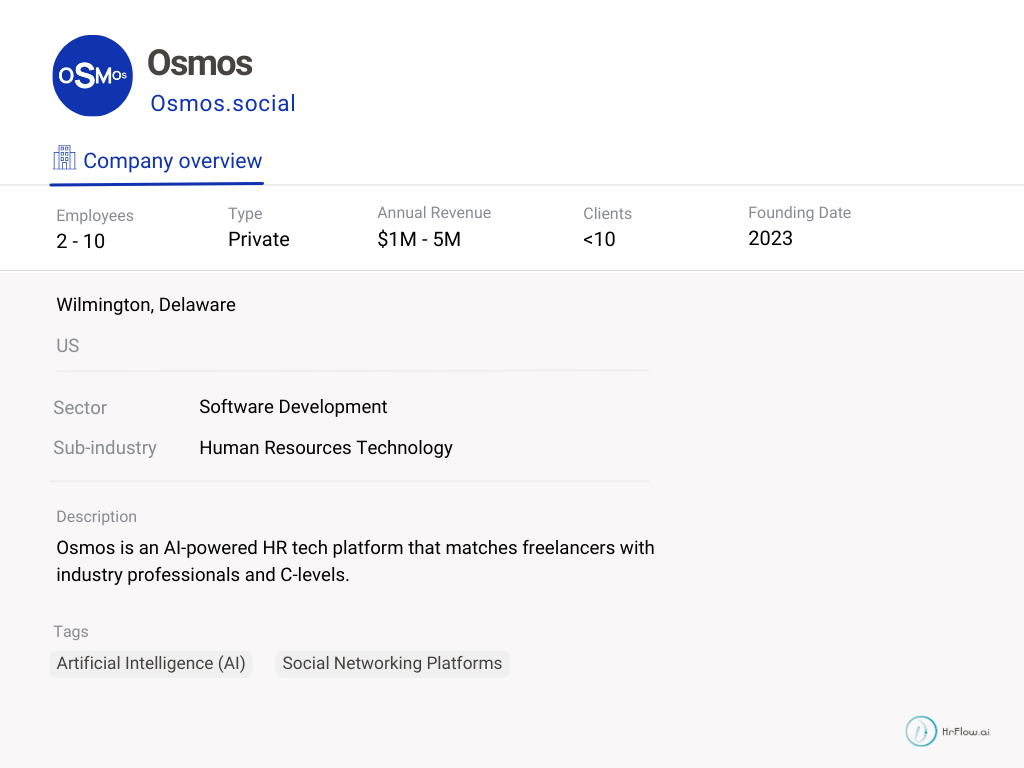
Task: Click the Social Networking Platforms tag
Action: [x=392, y=663]
